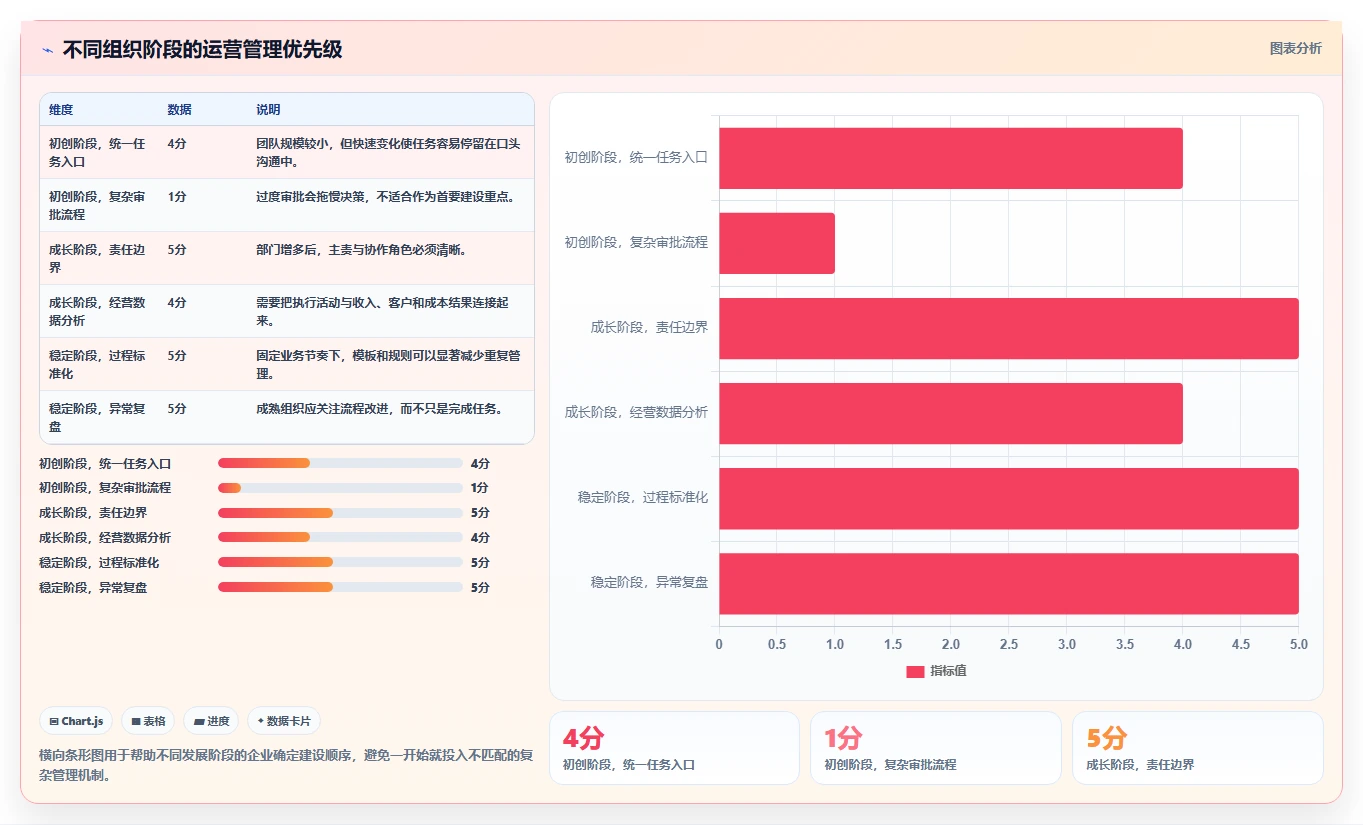Click progress list label 成长阶段，责任边界
The image size is (1363, 825).
tap(93, 513)
